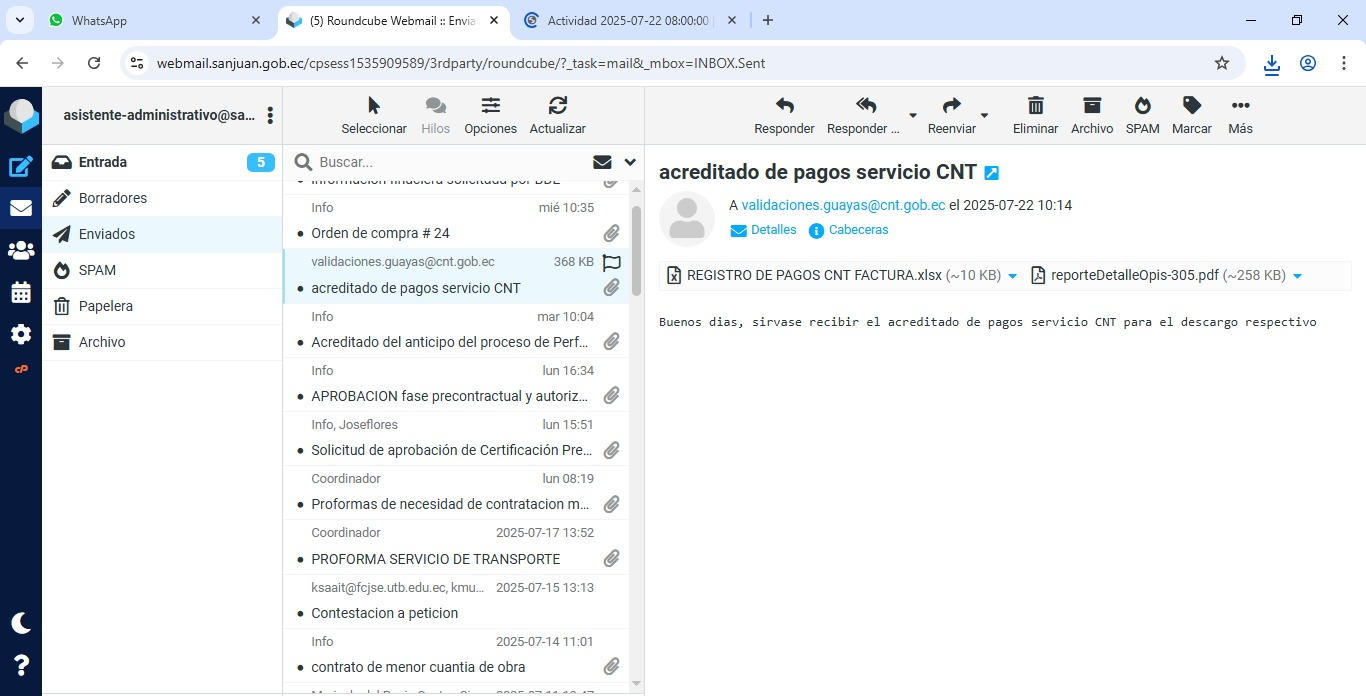
Task: Expand the Reenviar dropdown arrow
Action: click(984, 116)
